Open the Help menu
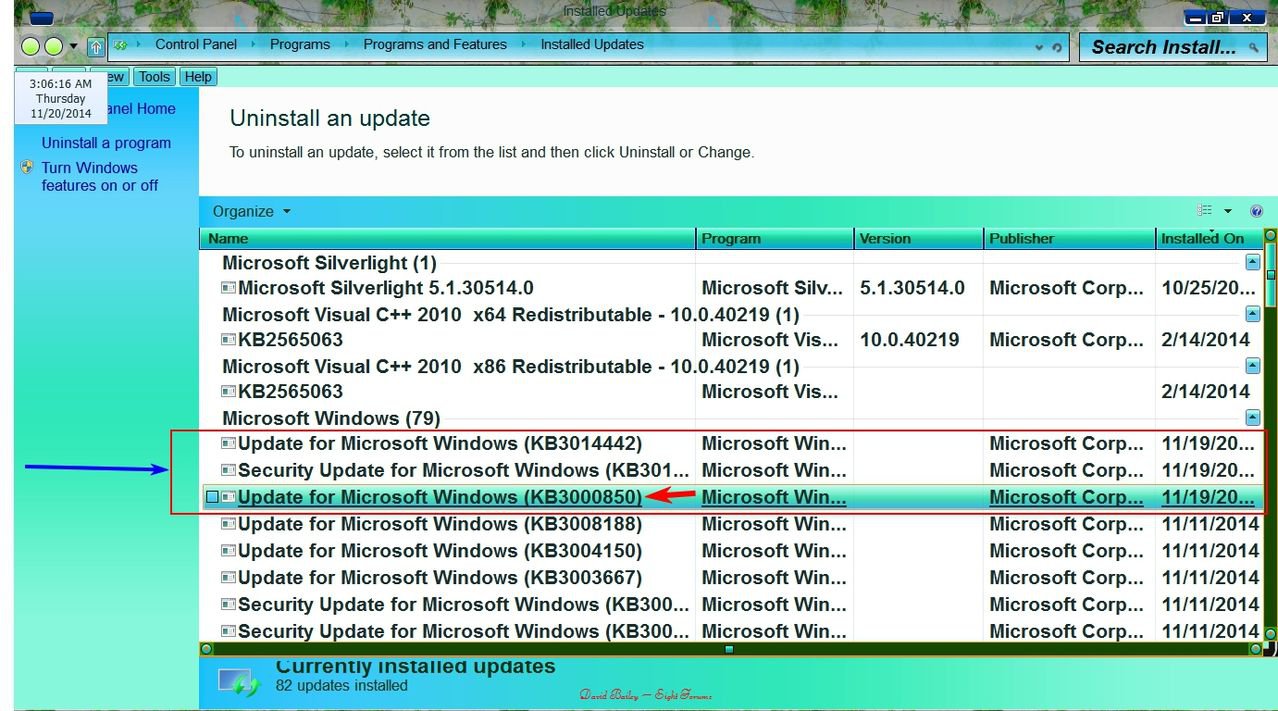Image resolution: width=1278 pixels, height=711 pixels. (198, 77)
